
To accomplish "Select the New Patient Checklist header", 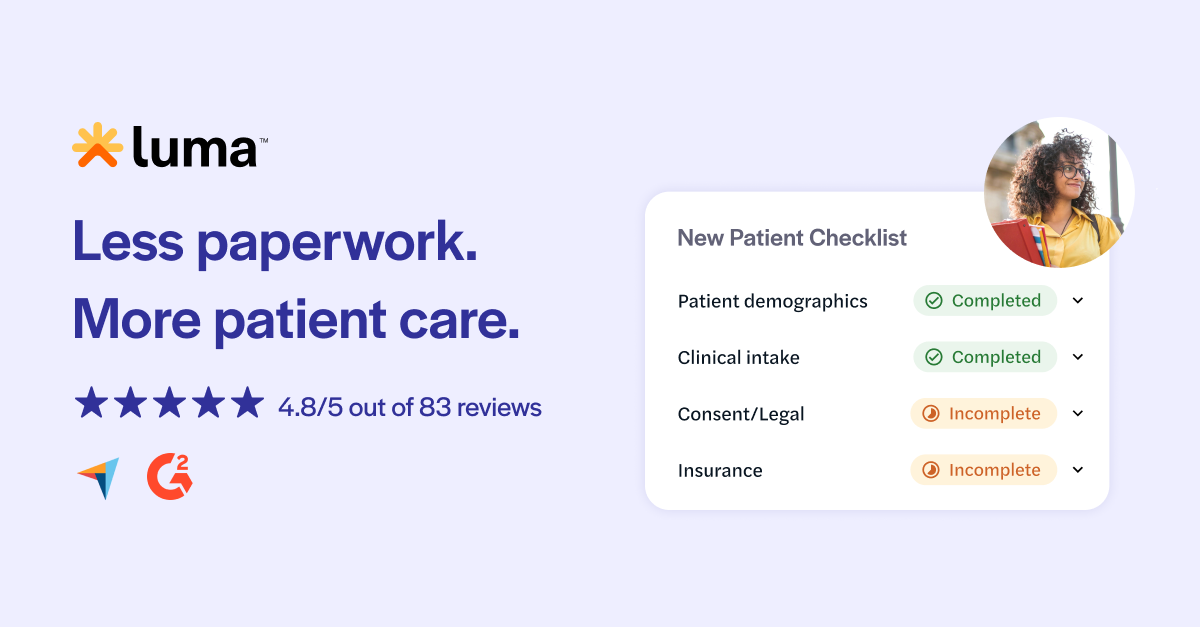I will [792, 238].
